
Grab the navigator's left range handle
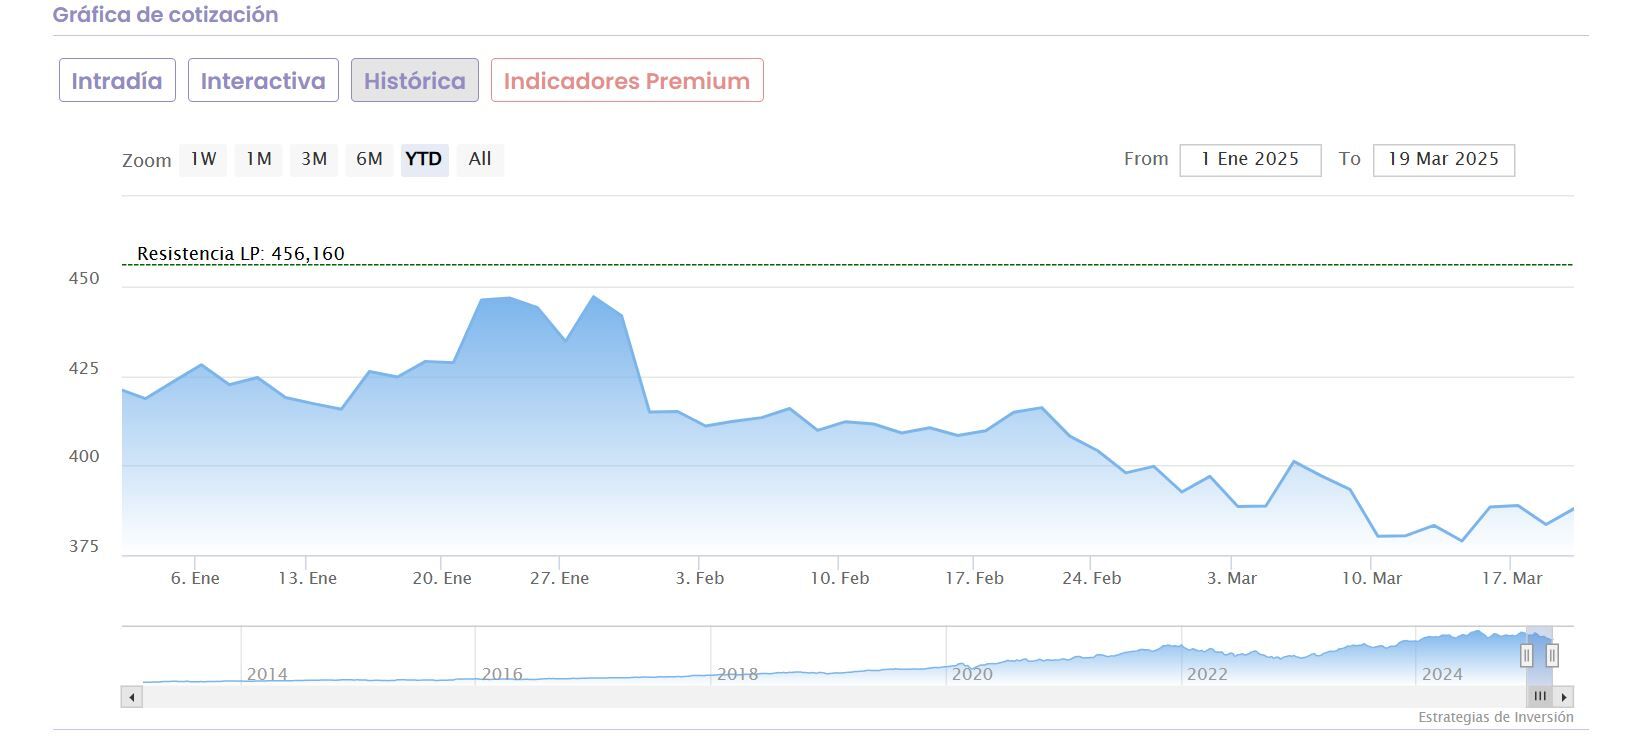[x=1526, y=655]
